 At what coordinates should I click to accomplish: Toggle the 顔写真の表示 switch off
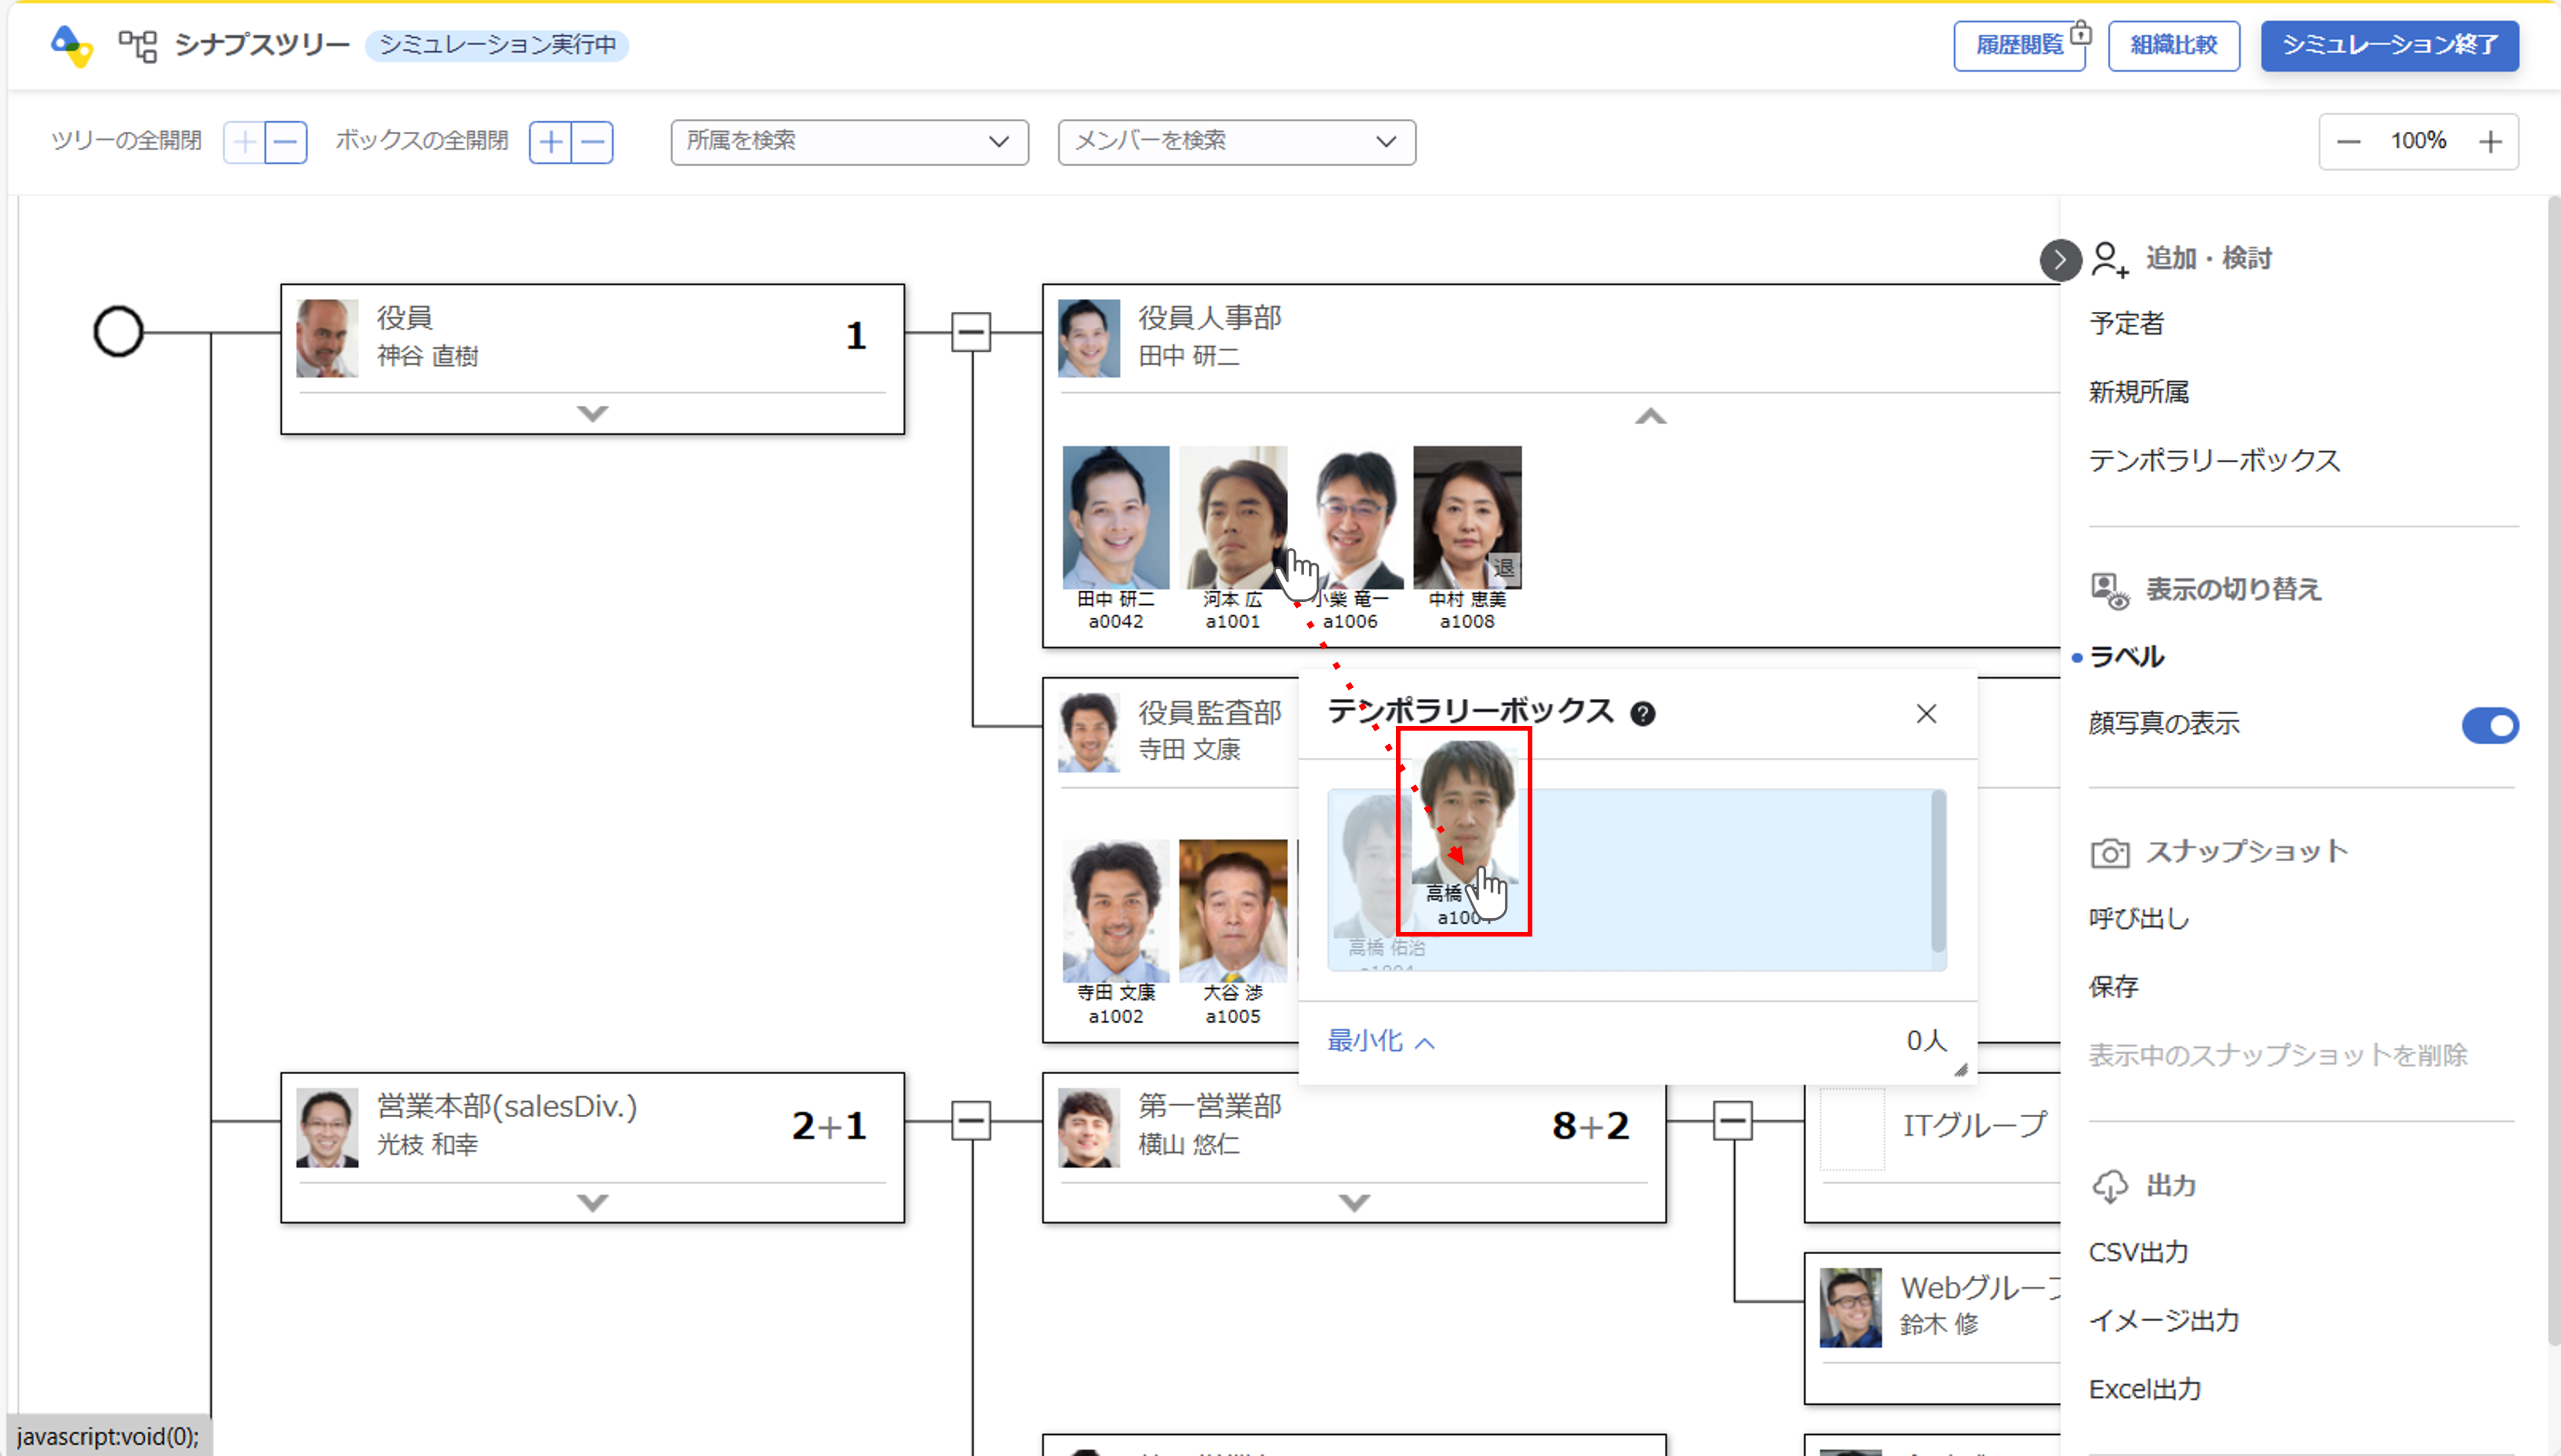[x=2489, y=725]
